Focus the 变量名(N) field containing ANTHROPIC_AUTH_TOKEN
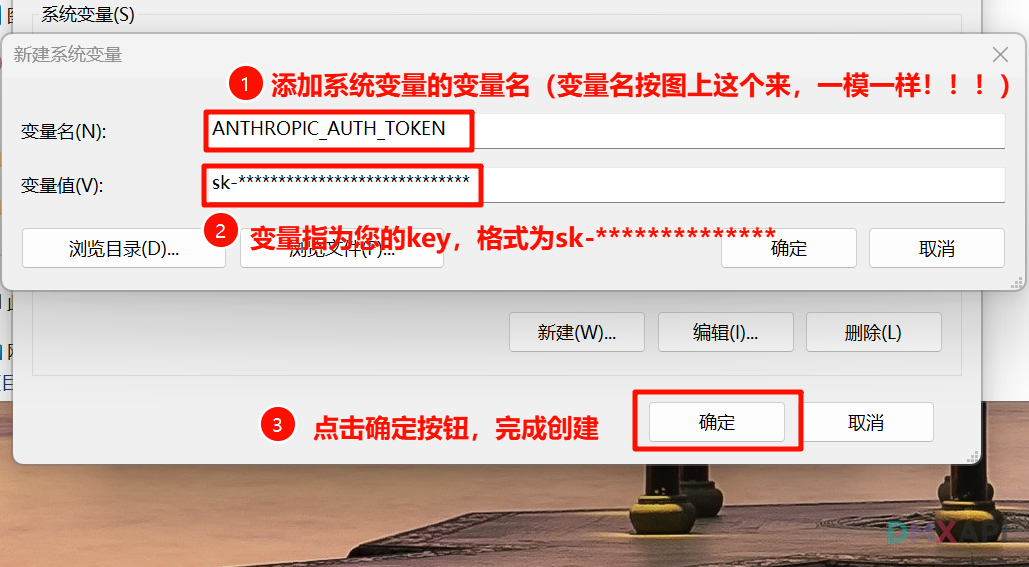The width and height of the screenshot is (1029, 567). [x=604, y=131]
